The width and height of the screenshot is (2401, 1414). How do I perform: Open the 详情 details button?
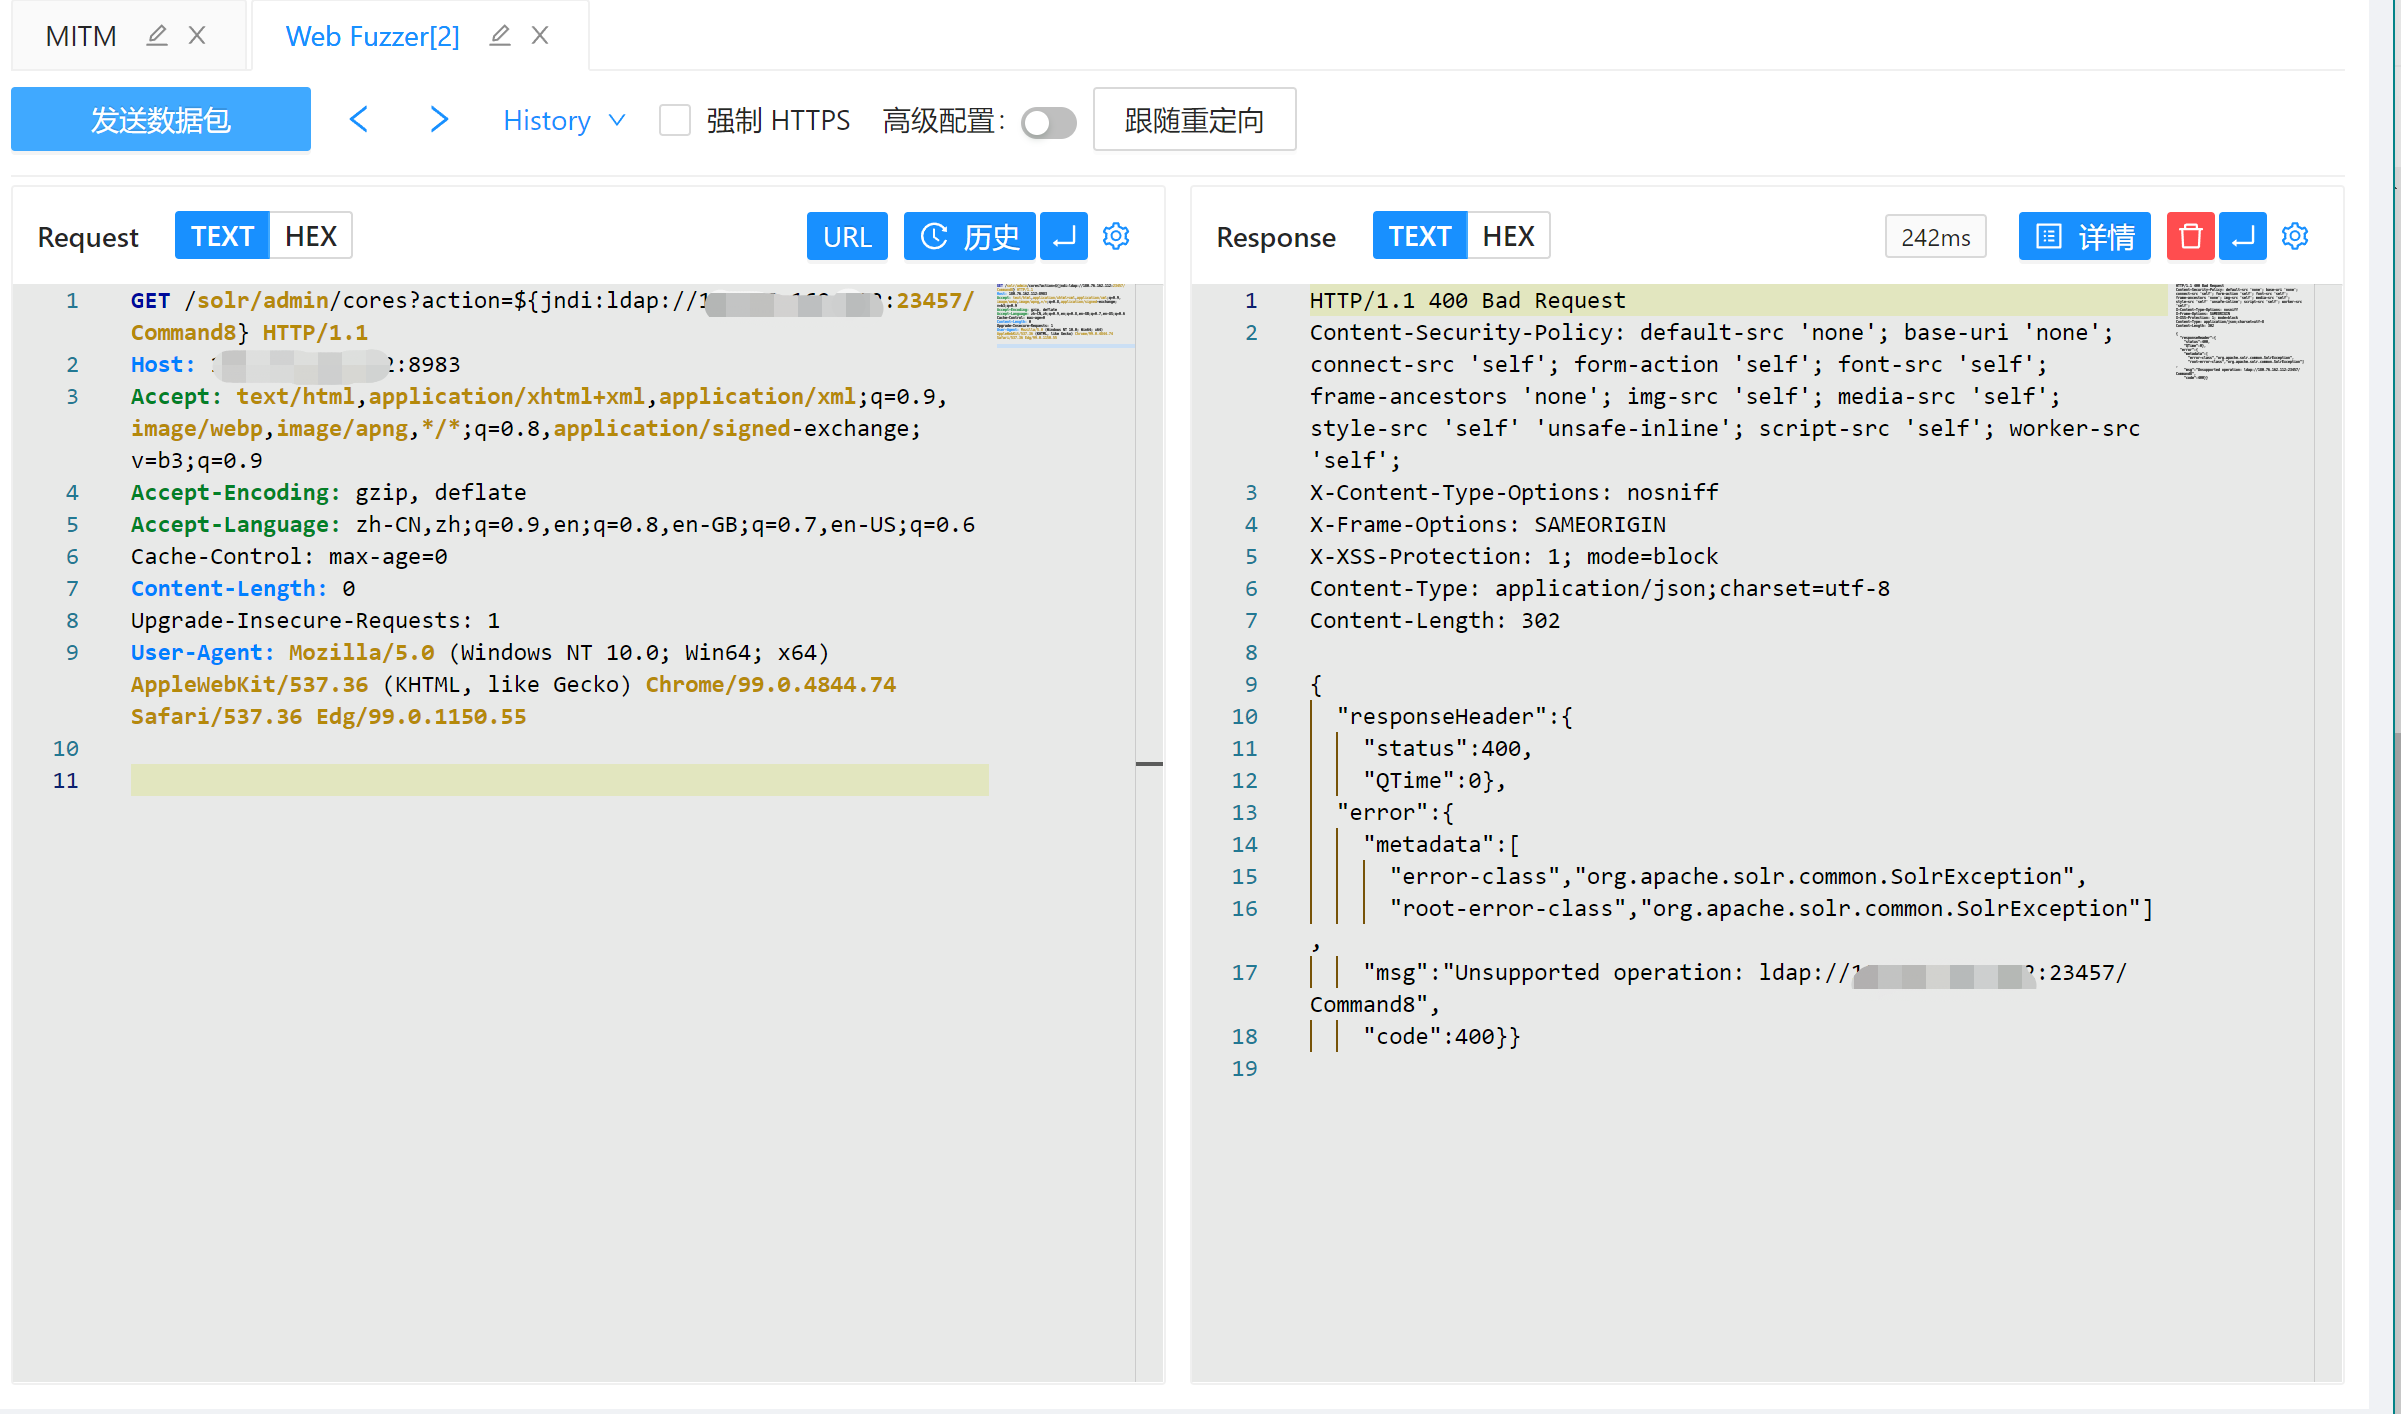[2084, 237]
